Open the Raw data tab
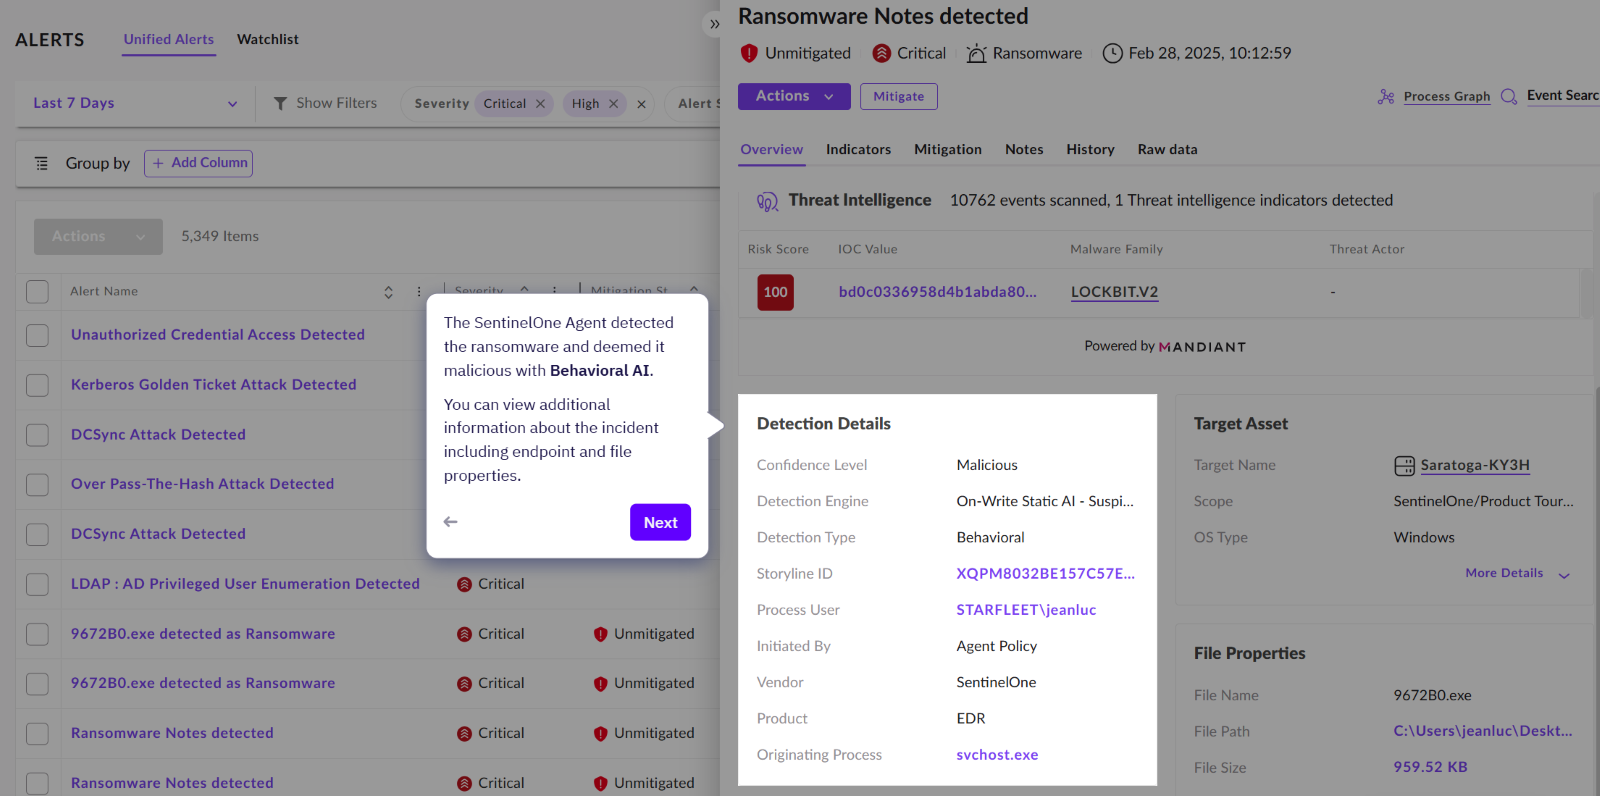The width and height of the screenshot is (1600, 796). pos(1167,150)
